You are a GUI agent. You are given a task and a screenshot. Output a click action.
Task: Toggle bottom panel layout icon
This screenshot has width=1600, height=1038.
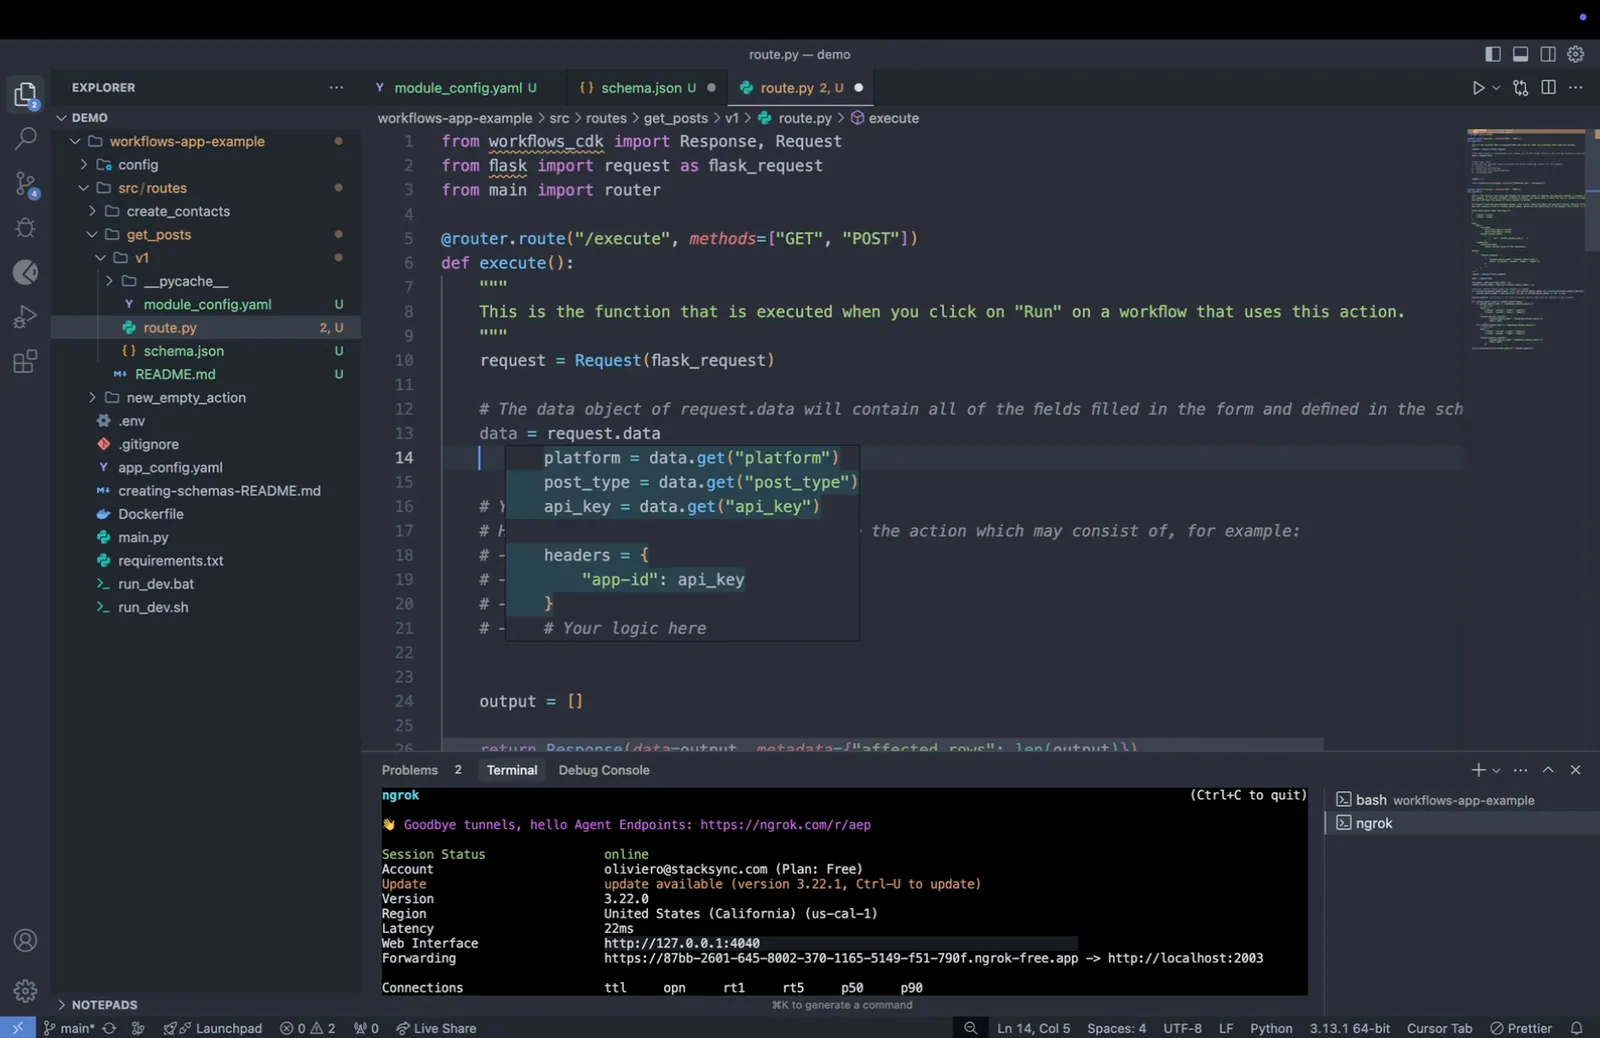[x=1520, y=54]
